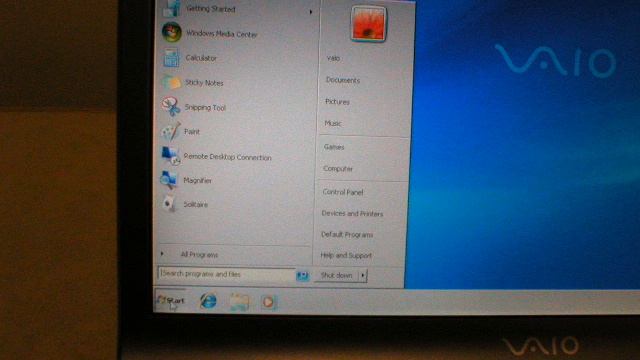The height and width of the screenshot is (360, 640).
Task: Click Internet Explorer taskbar icon
Action: [208, 301]
